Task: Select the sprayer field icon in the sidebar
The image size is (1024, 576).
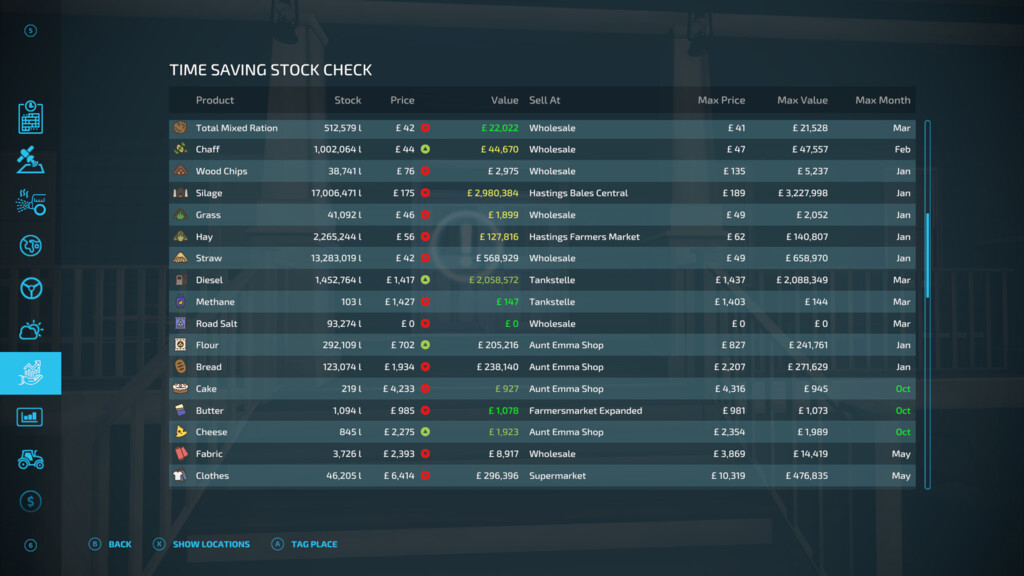Action: [31, 202]
